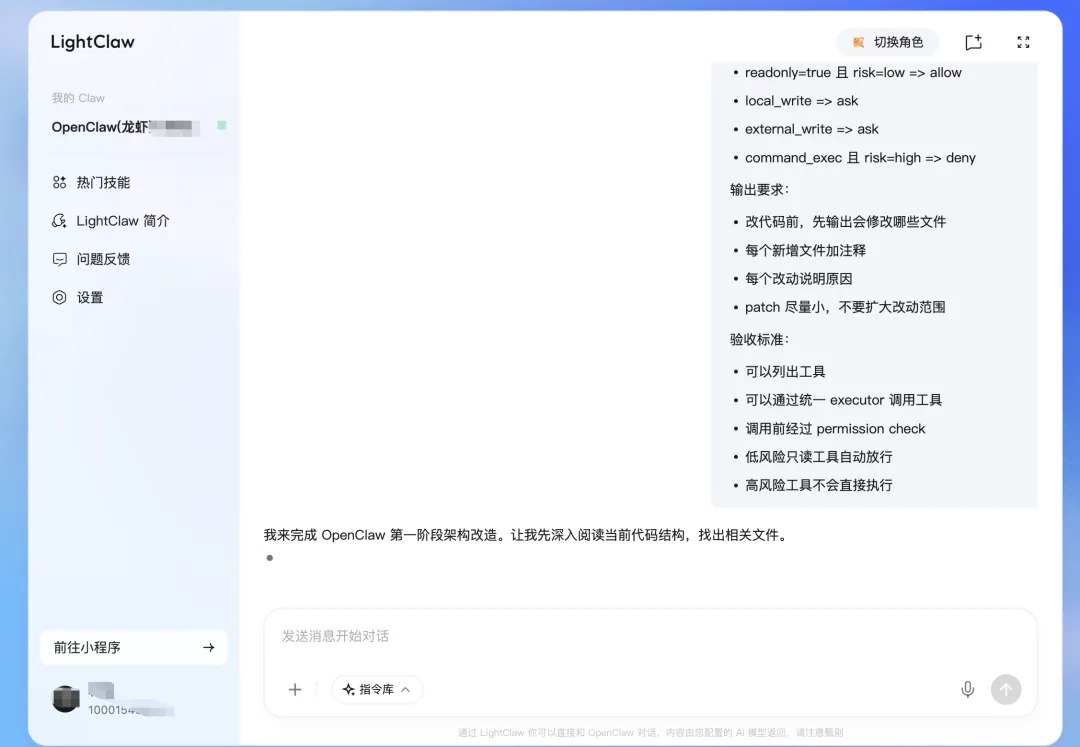This screenshot has height=747, width=1080.
Task: Click the heading 输出要求:
Action: point(759,190)
